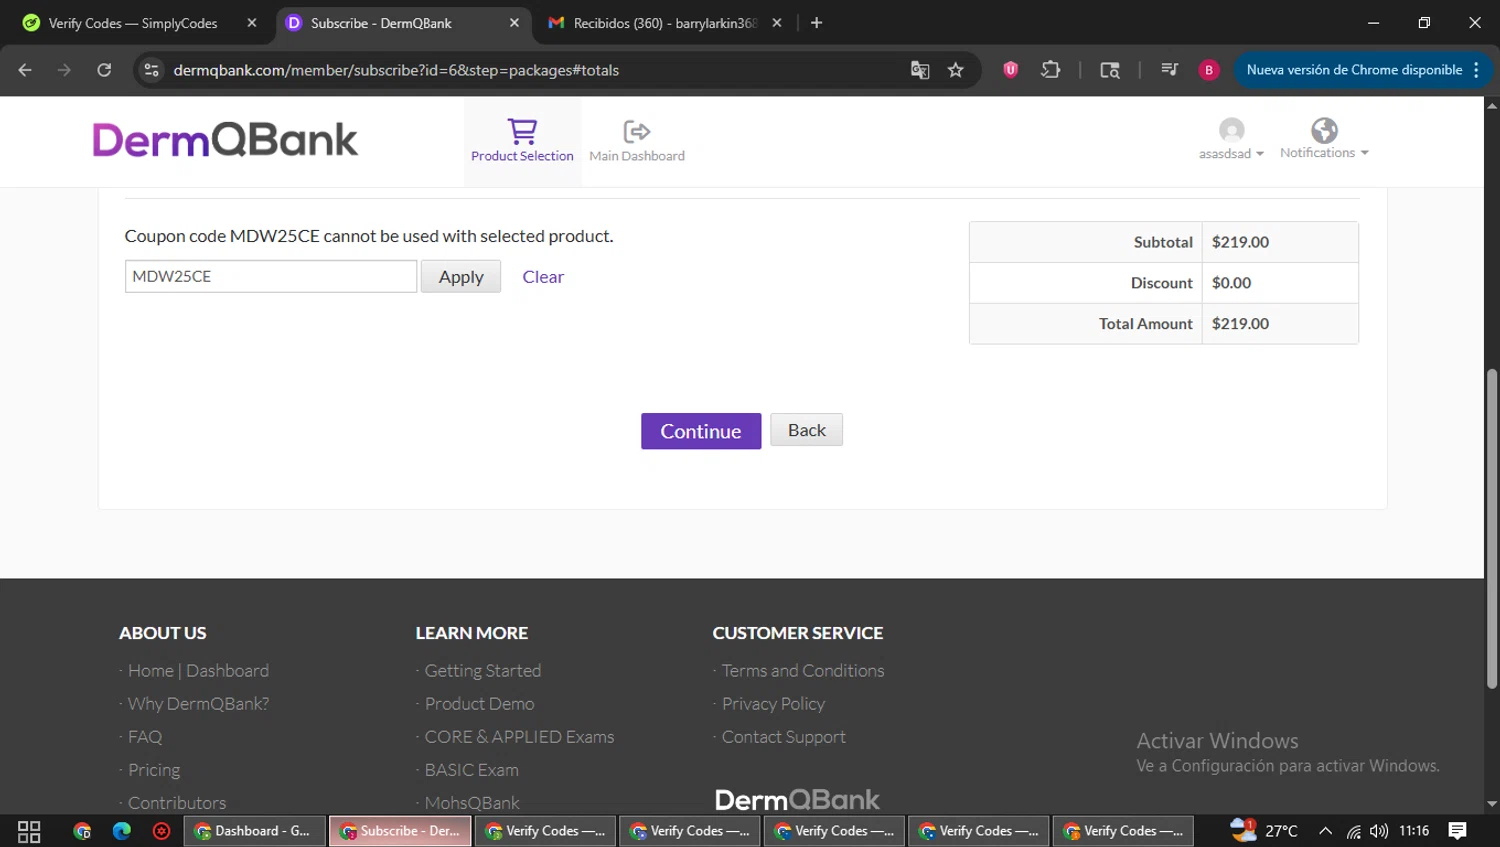
Task: Click the site information icon in address bar
Action: coord(151,70)
